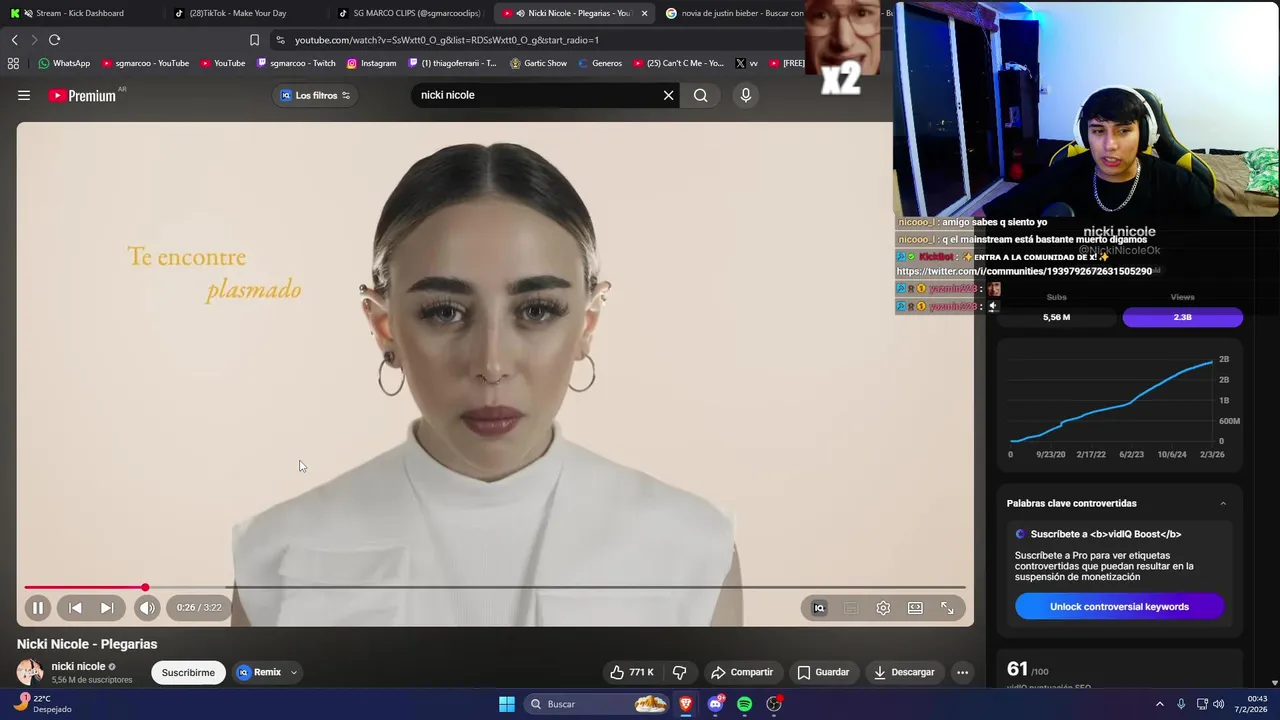Open YouTube bookmark
Viewport: 1280px width, 720px height.
pyautogui.click(x=222, y=63)
